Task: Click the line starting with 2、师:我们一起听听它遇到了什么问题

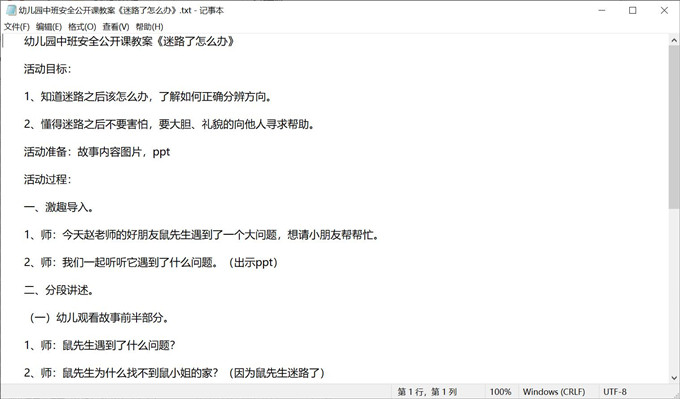Action: (151, 262)
